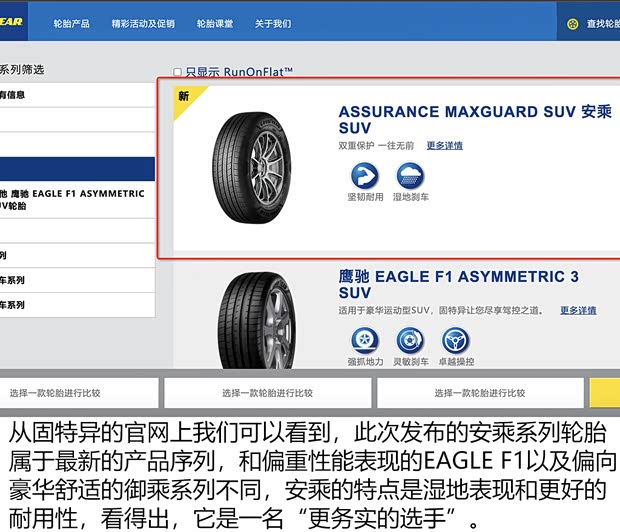Open 更多详情 for Assurance MaxGuard SUV
Image resolution: width=620 pixels, height=532 pixels.
point(444,146)
